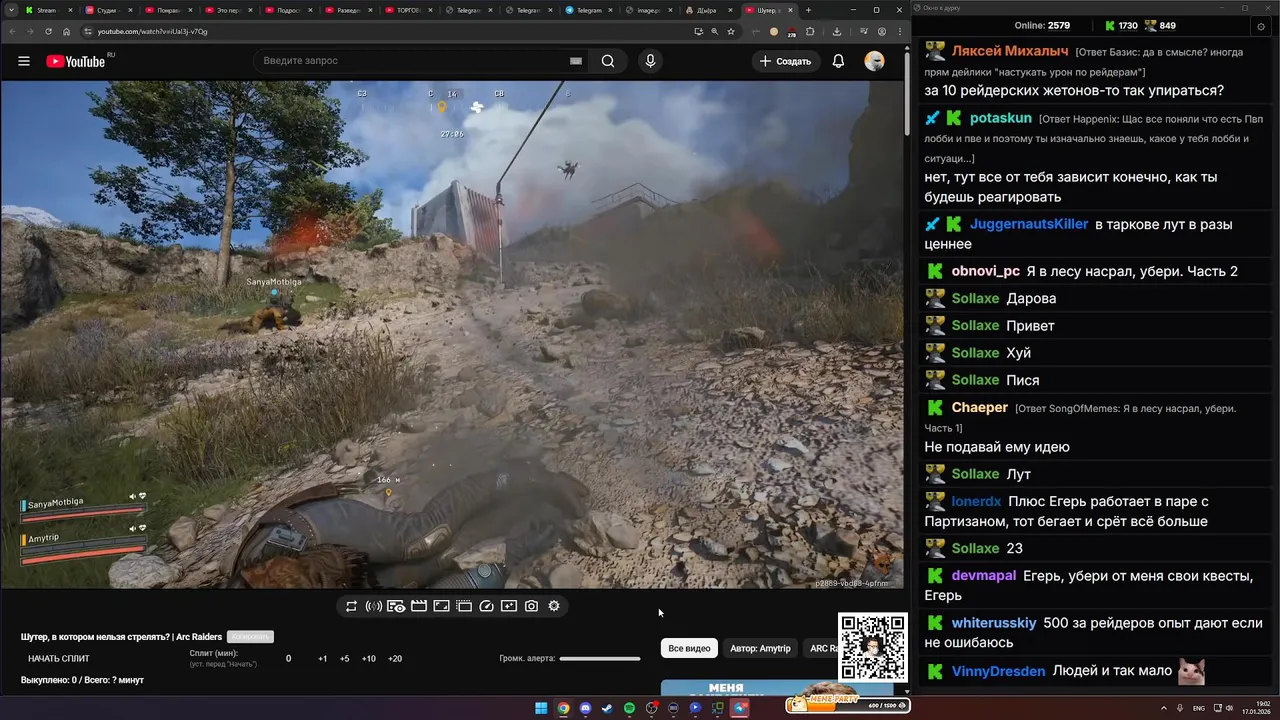Screen dimensions: 1280x720
Task: Switch to the Студия browser tab
Action: (x=108, y=10)
